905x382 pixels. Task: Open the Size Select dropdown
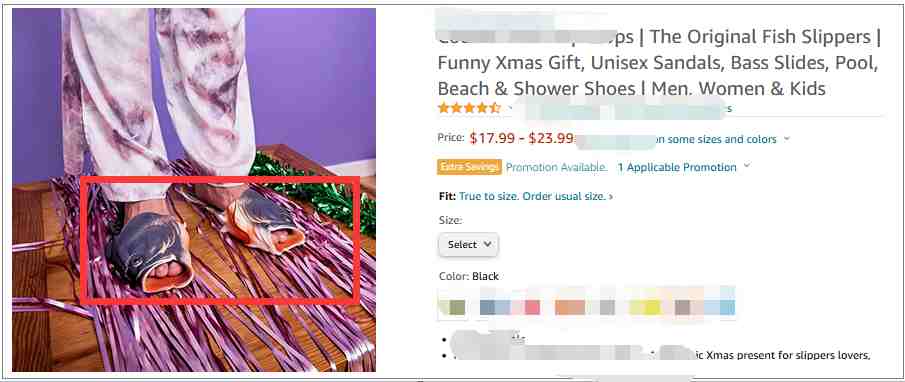click(469, 245)
